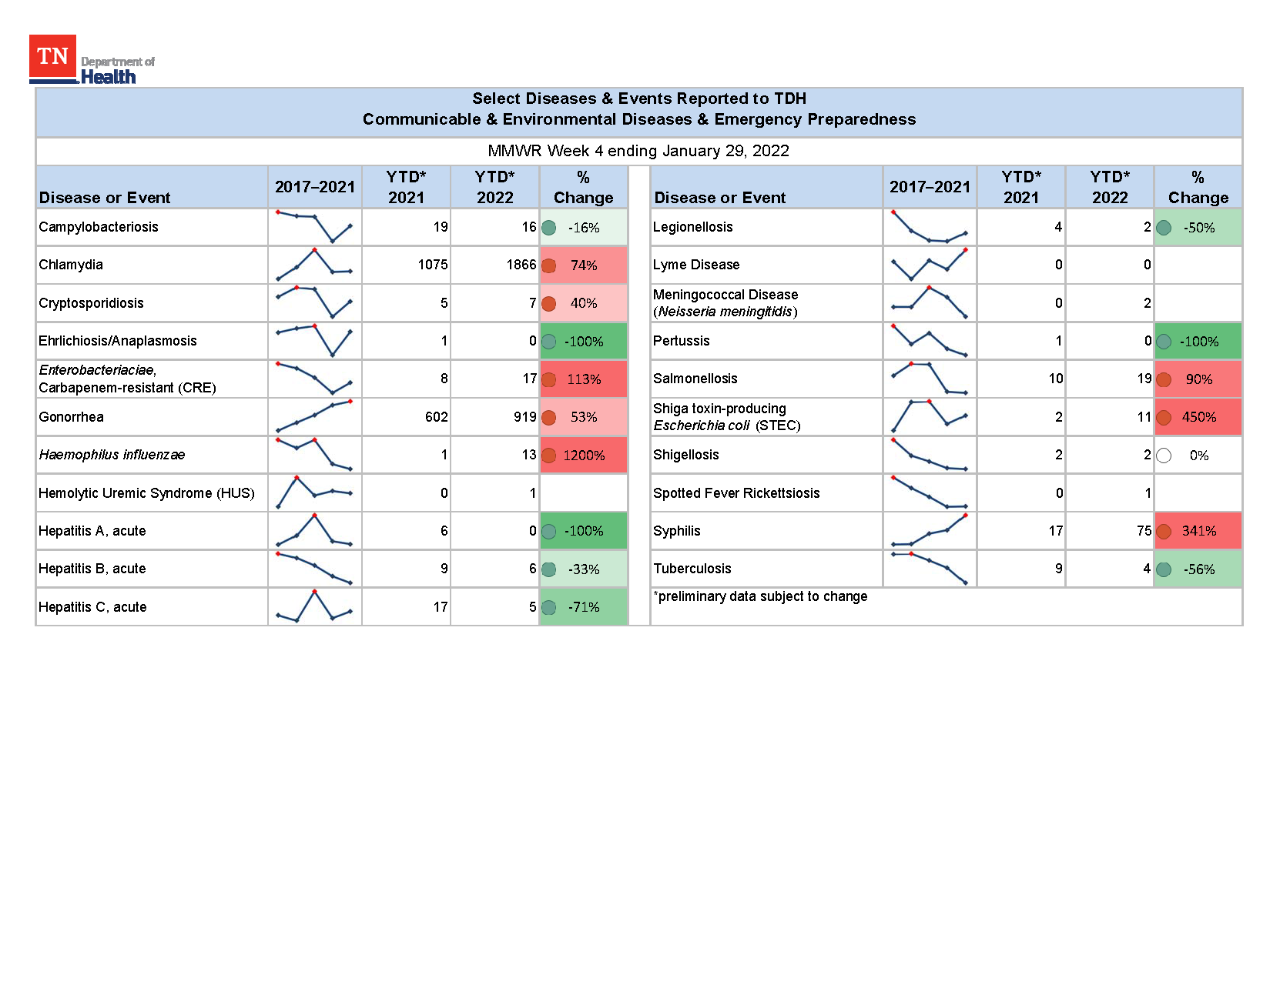The height and width of the screenshot is (988, 1280).
Task: Click the empty circle indicator in Shigellosis row
Action: tap(1164, 456)
